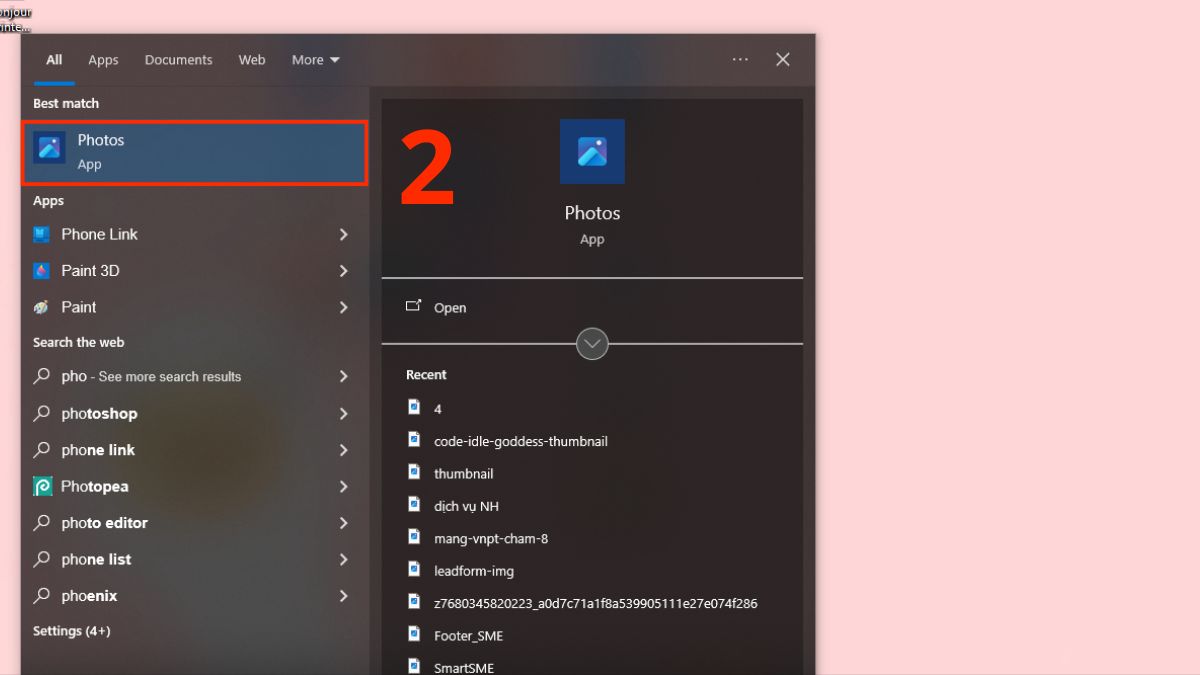Click file icon of recent item '4'

click(414, 407)
